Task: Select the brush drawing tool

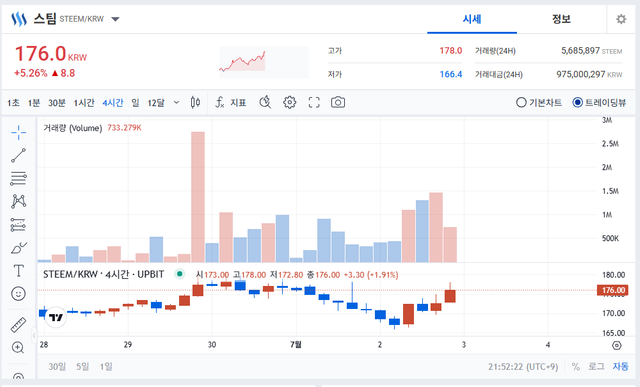Action: click(18, 247)
